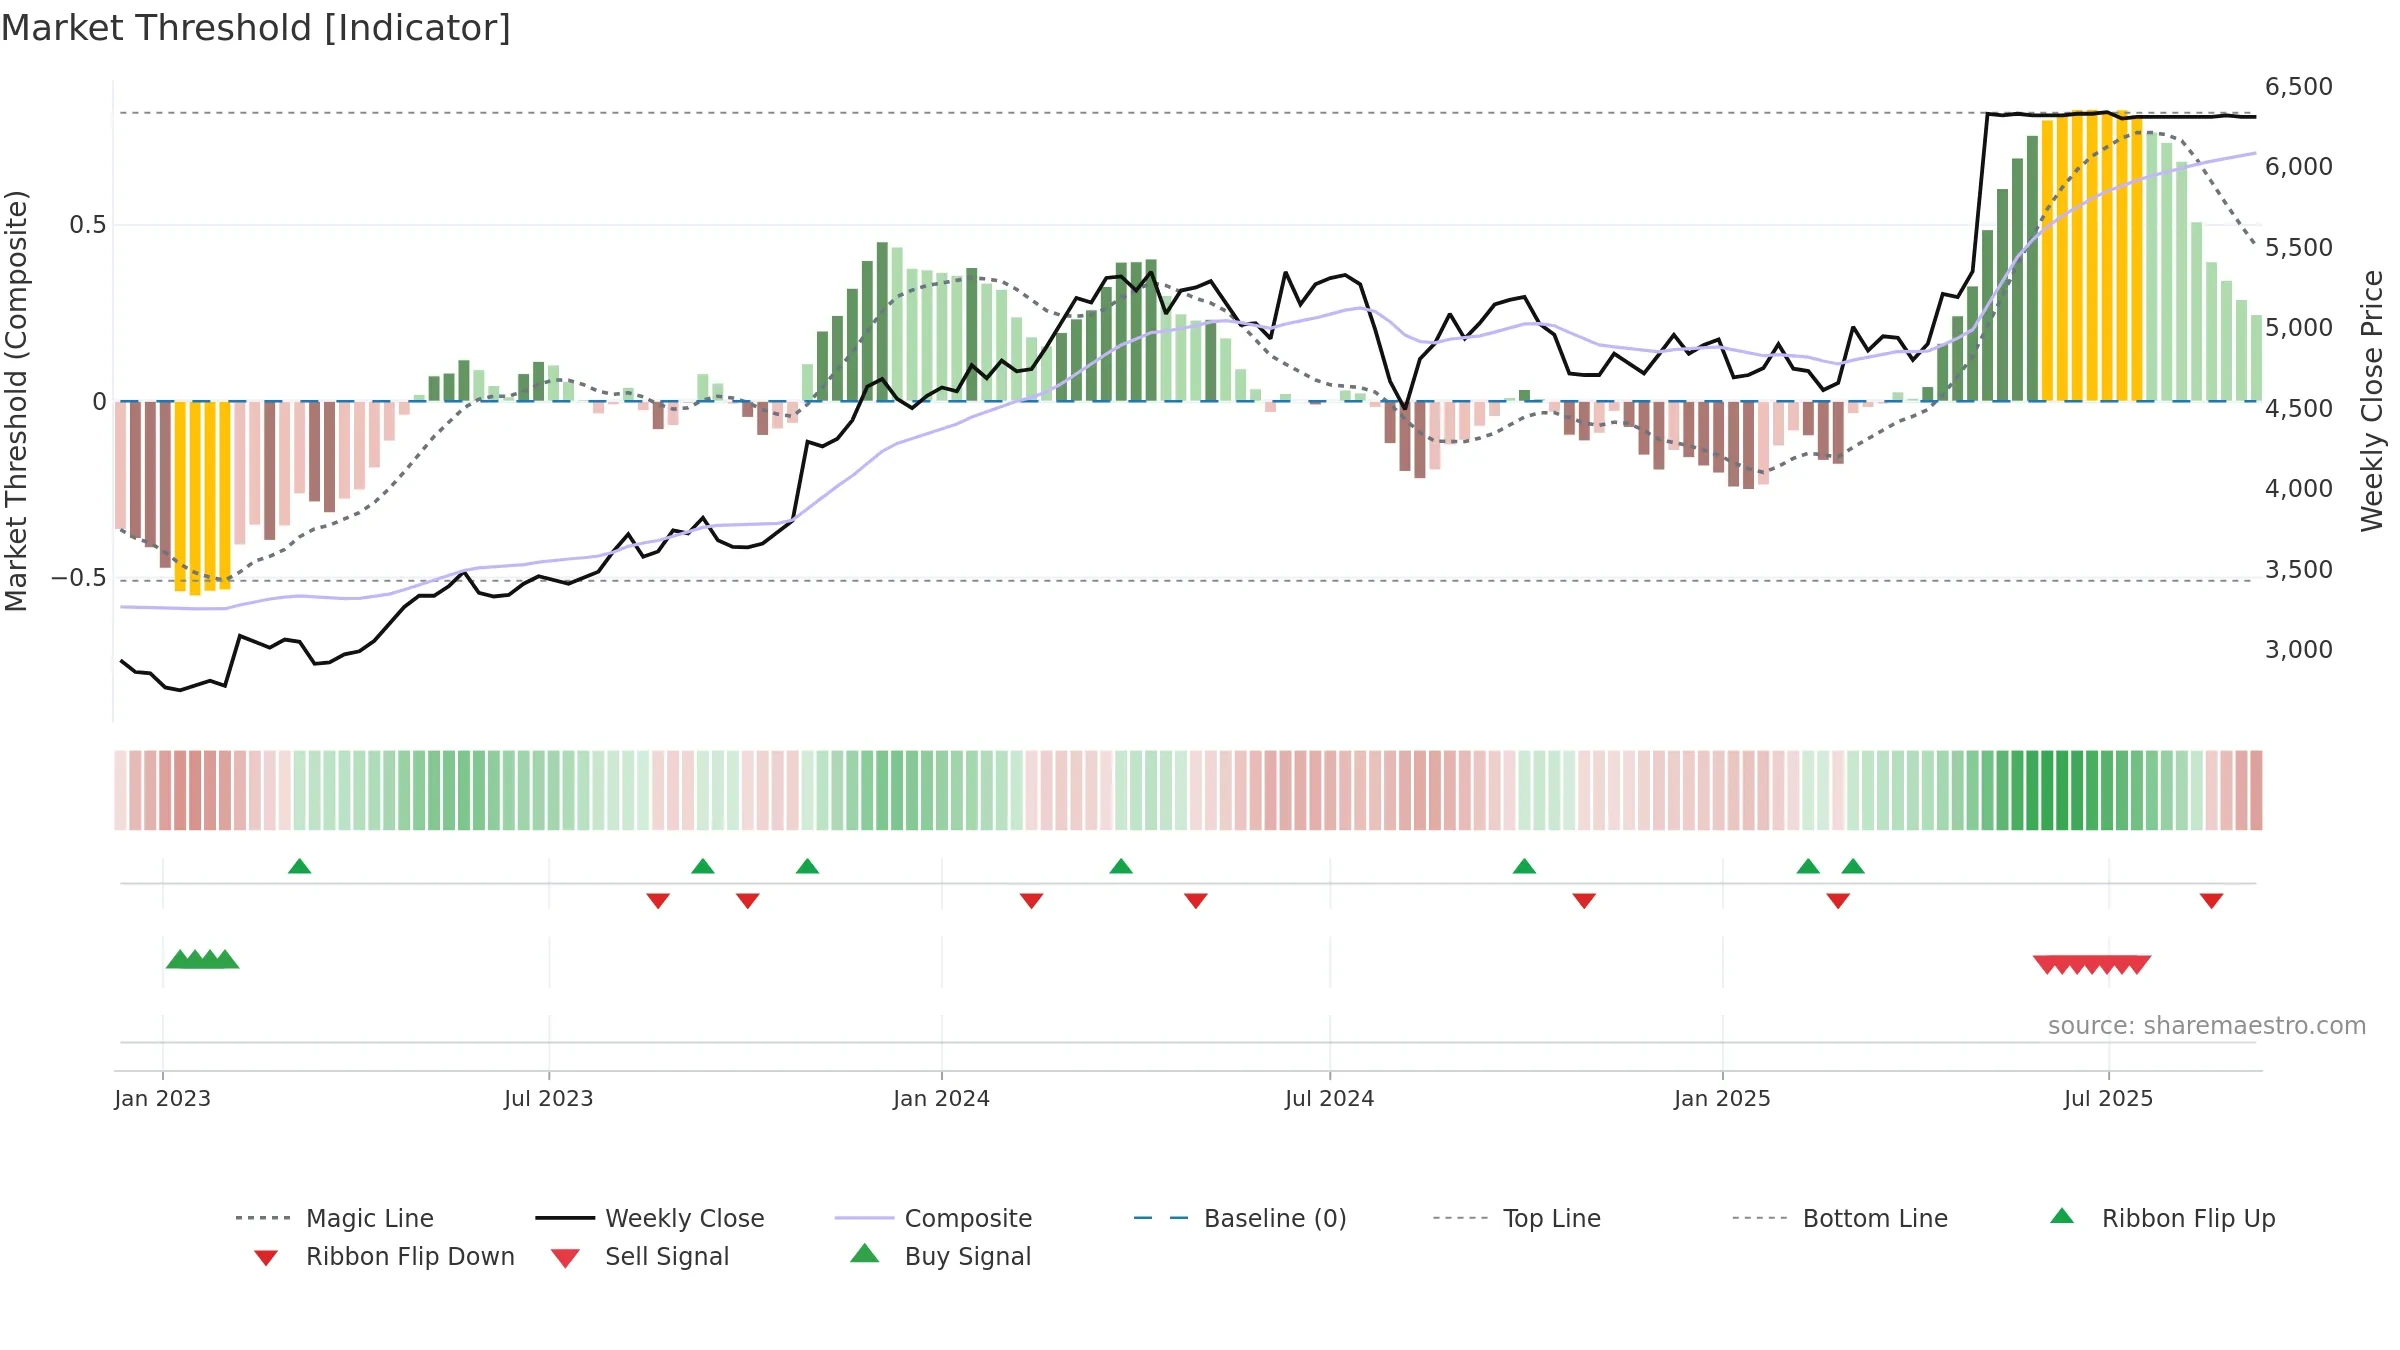
Task: Toggle the Ribbon Flip Up legend entry
Action: point(2162,1218)
